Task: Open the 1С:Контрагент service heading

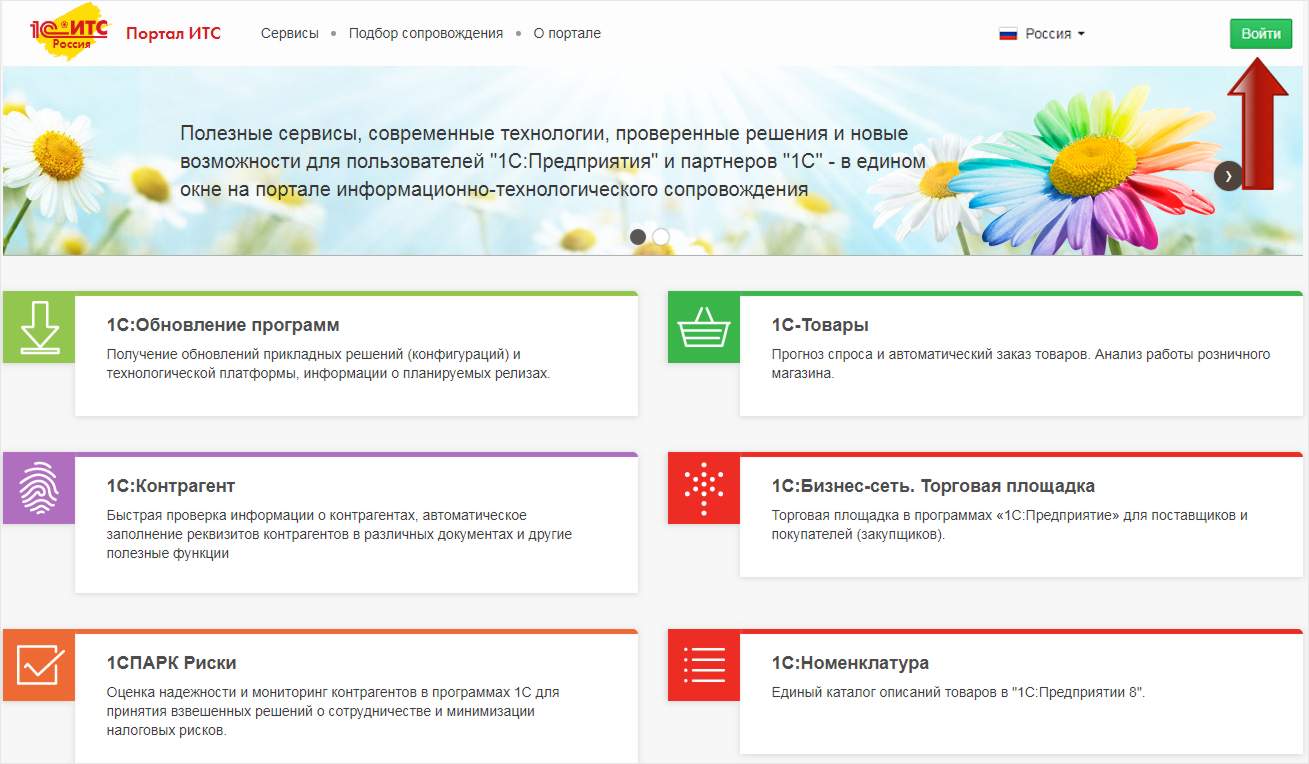Action: 171,486
